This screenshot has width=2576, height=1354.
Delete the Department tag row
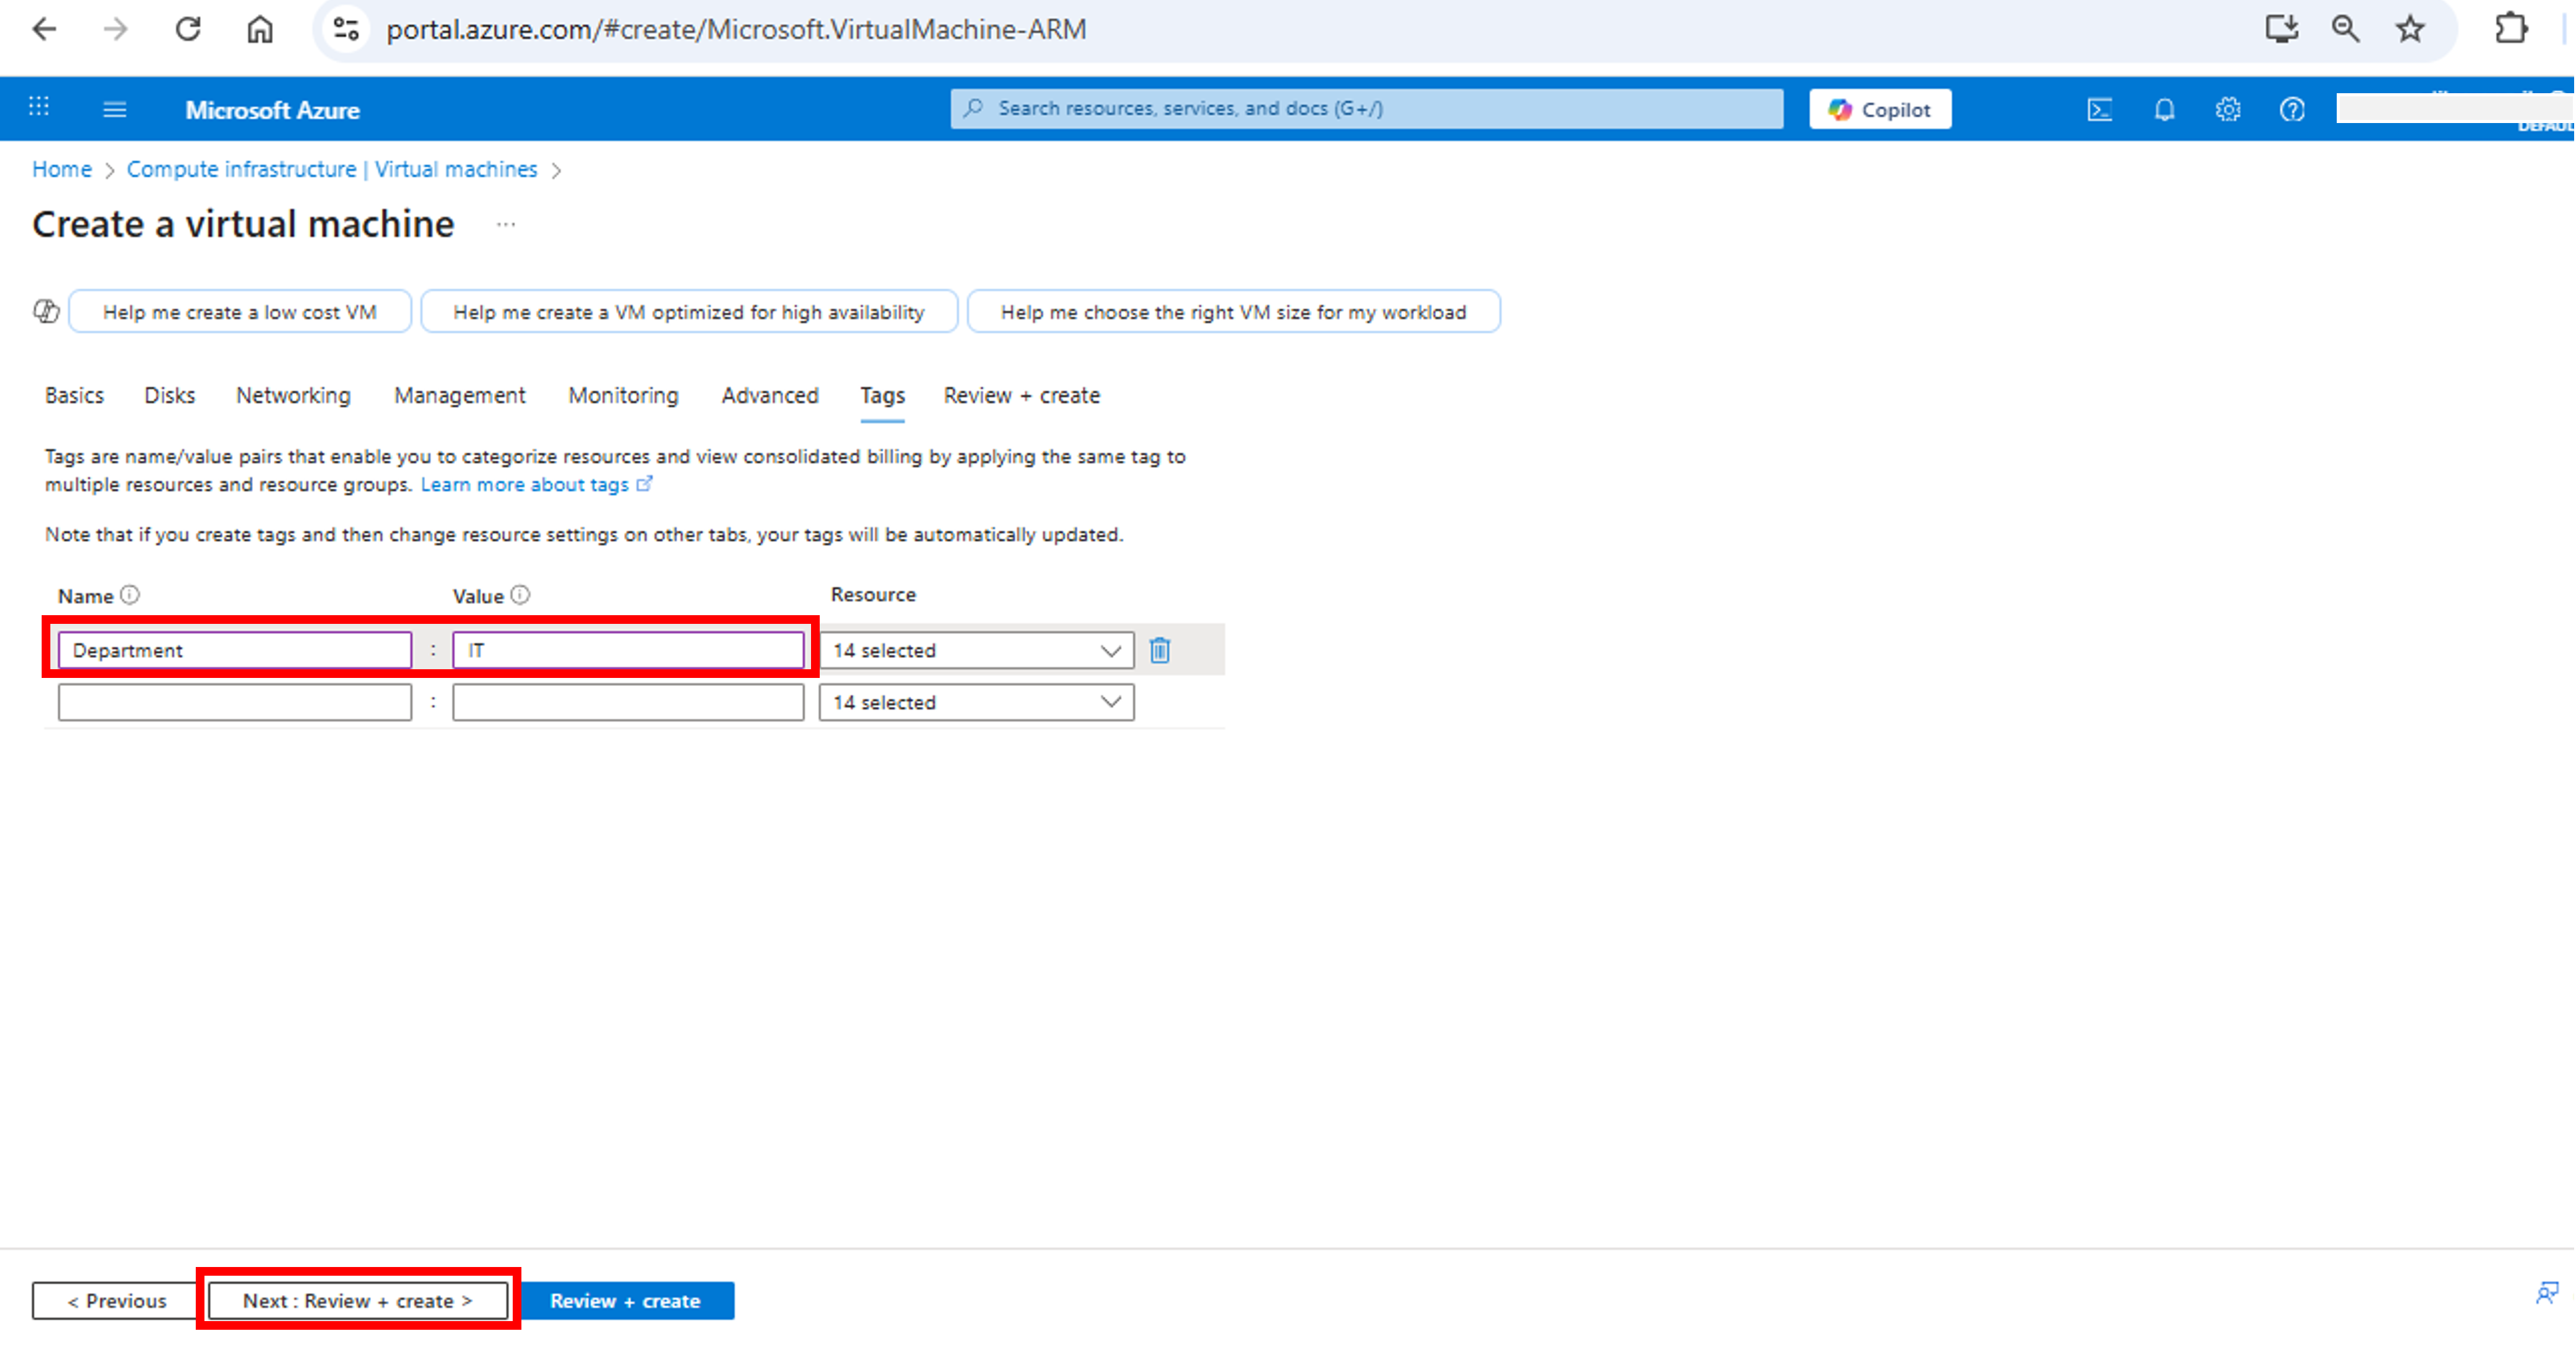[1159, 649]
